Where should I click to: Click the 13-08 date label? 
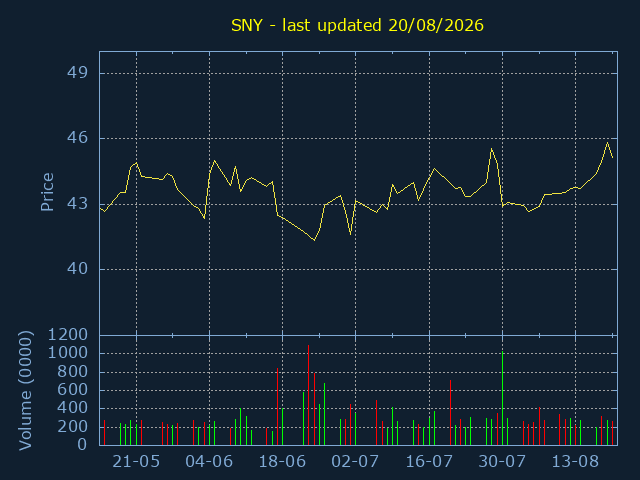tap(575, 462)
